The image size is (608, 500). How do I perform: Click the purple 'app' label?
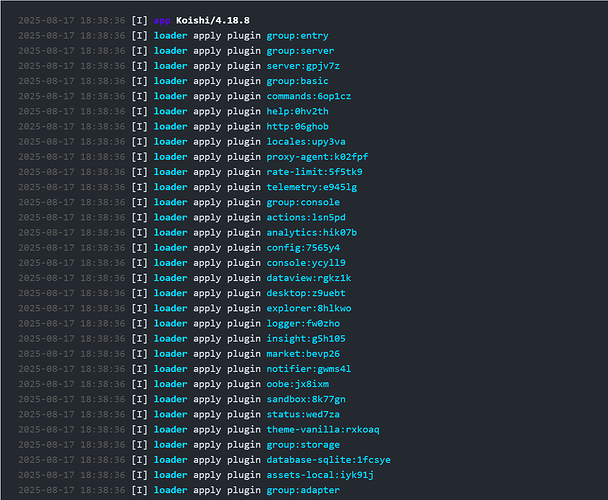(x=162, y=21)
